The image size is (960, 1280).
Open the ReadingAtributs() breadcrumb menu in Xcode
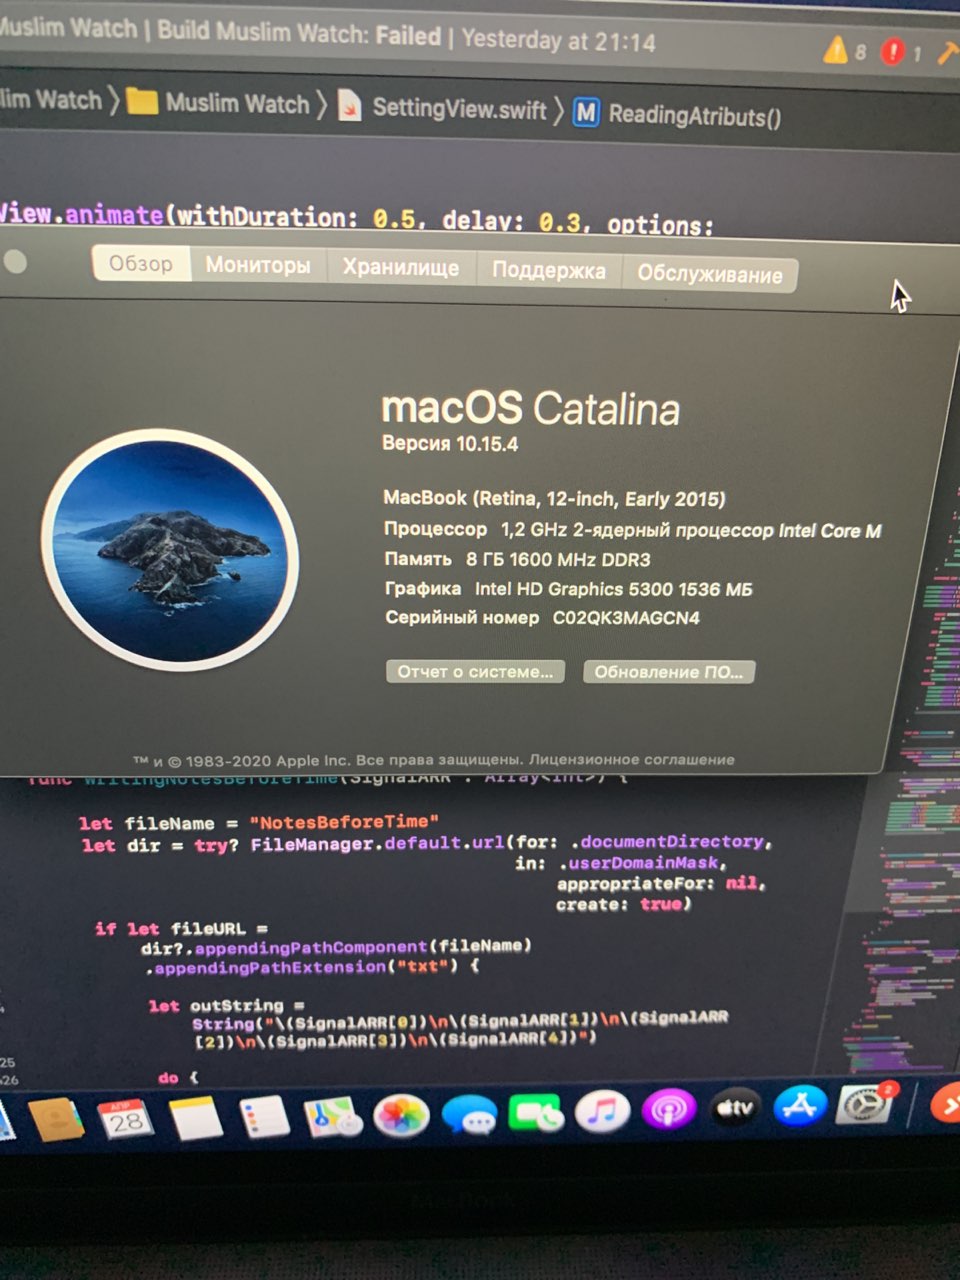(694, 115)
